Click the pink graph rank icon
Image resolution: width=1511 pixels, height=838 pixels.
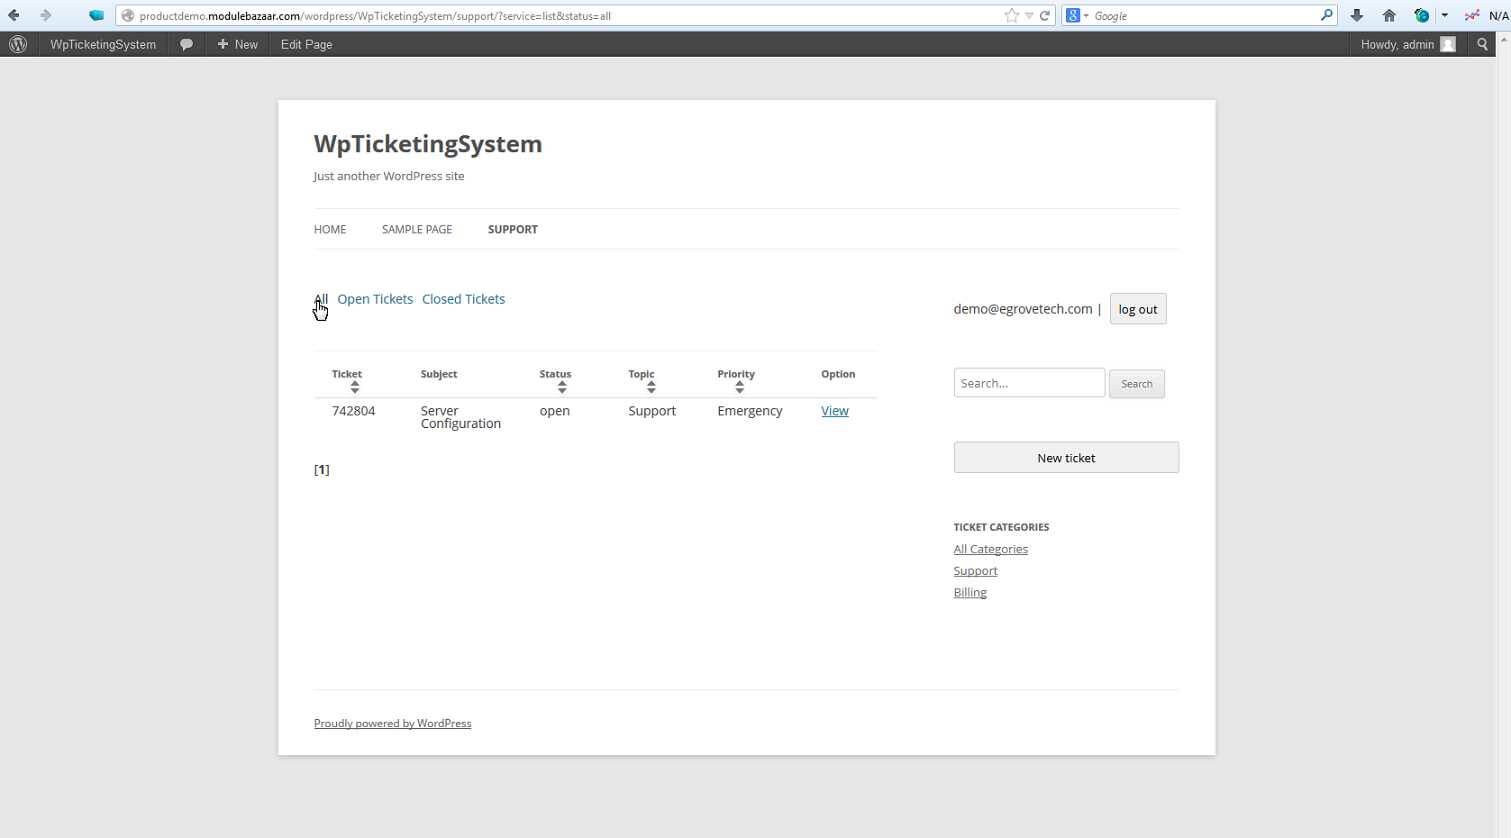[1472, 15]
